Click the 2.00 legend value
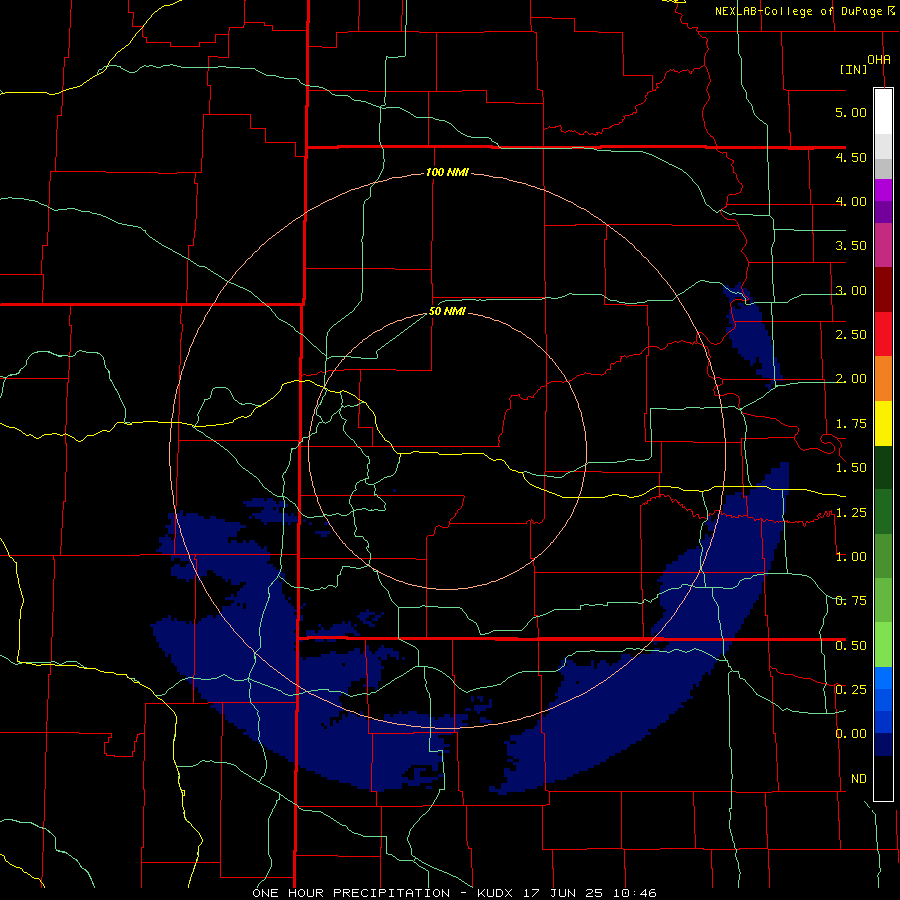 (851, 379)
